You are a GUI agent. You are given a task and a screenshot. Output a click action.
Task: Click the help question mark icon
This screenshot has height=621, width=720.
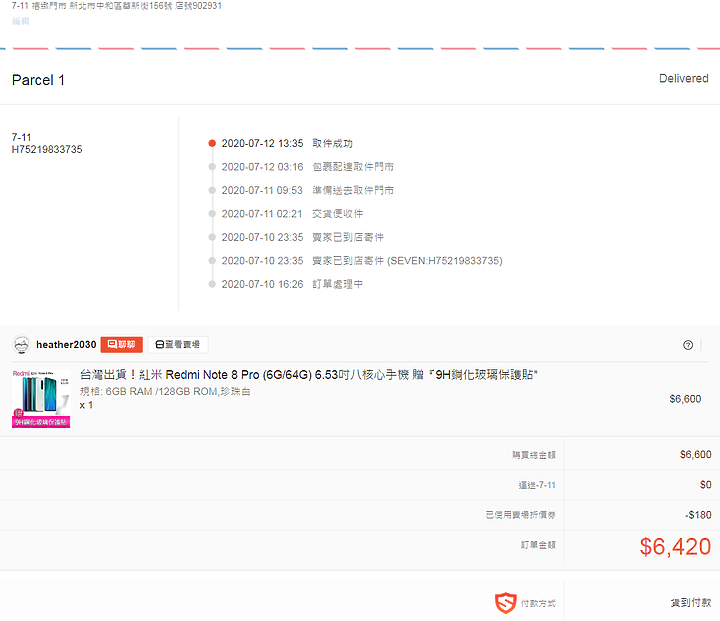687,345
